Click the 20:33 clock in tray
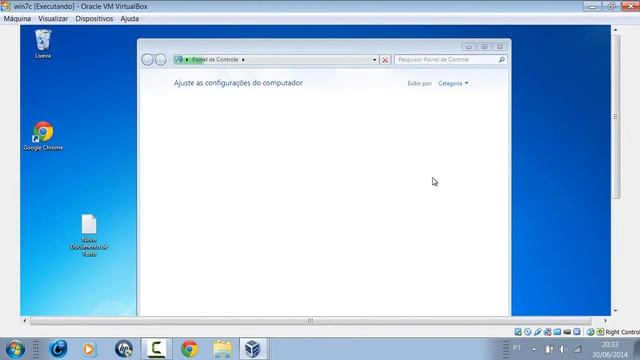 coord(609,344)
